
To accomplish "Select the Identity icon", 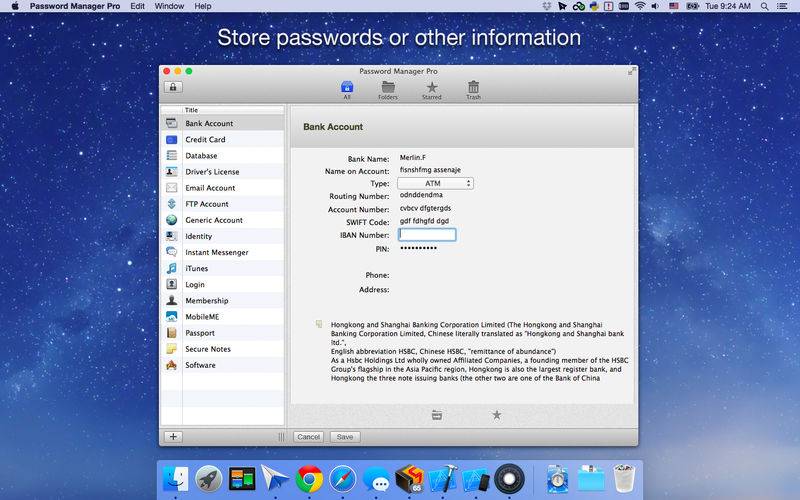I will (x=171, y=236).
